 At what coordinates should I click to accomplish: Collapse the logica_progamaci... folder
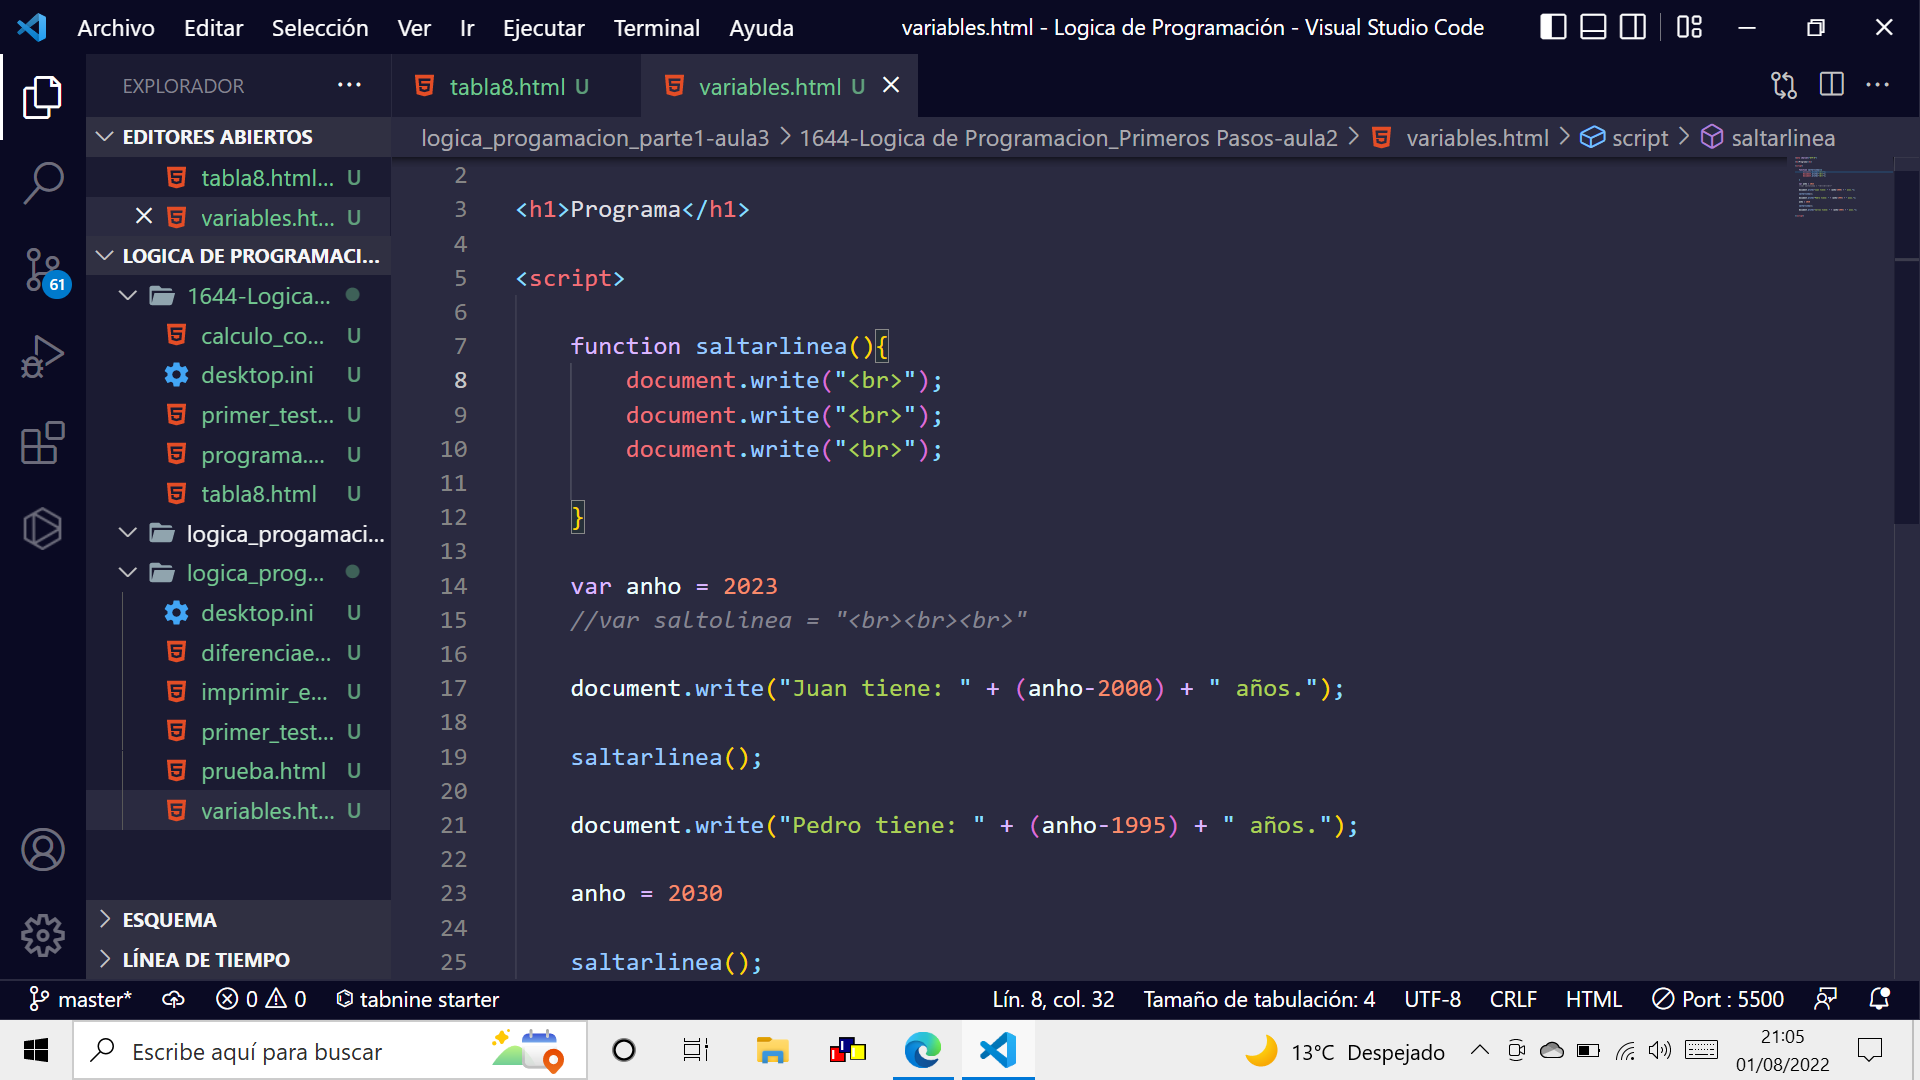click(238, 533)
